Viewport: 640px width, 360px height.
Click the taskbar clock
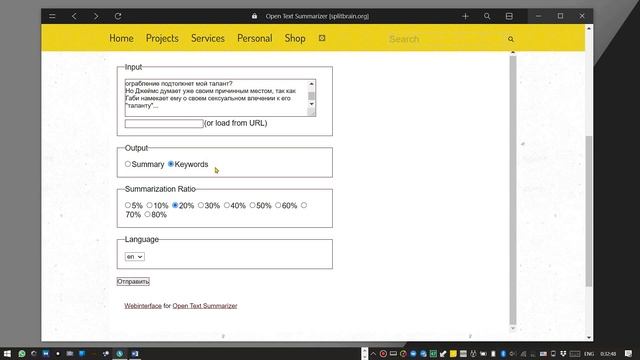click(x=608, y=354)
